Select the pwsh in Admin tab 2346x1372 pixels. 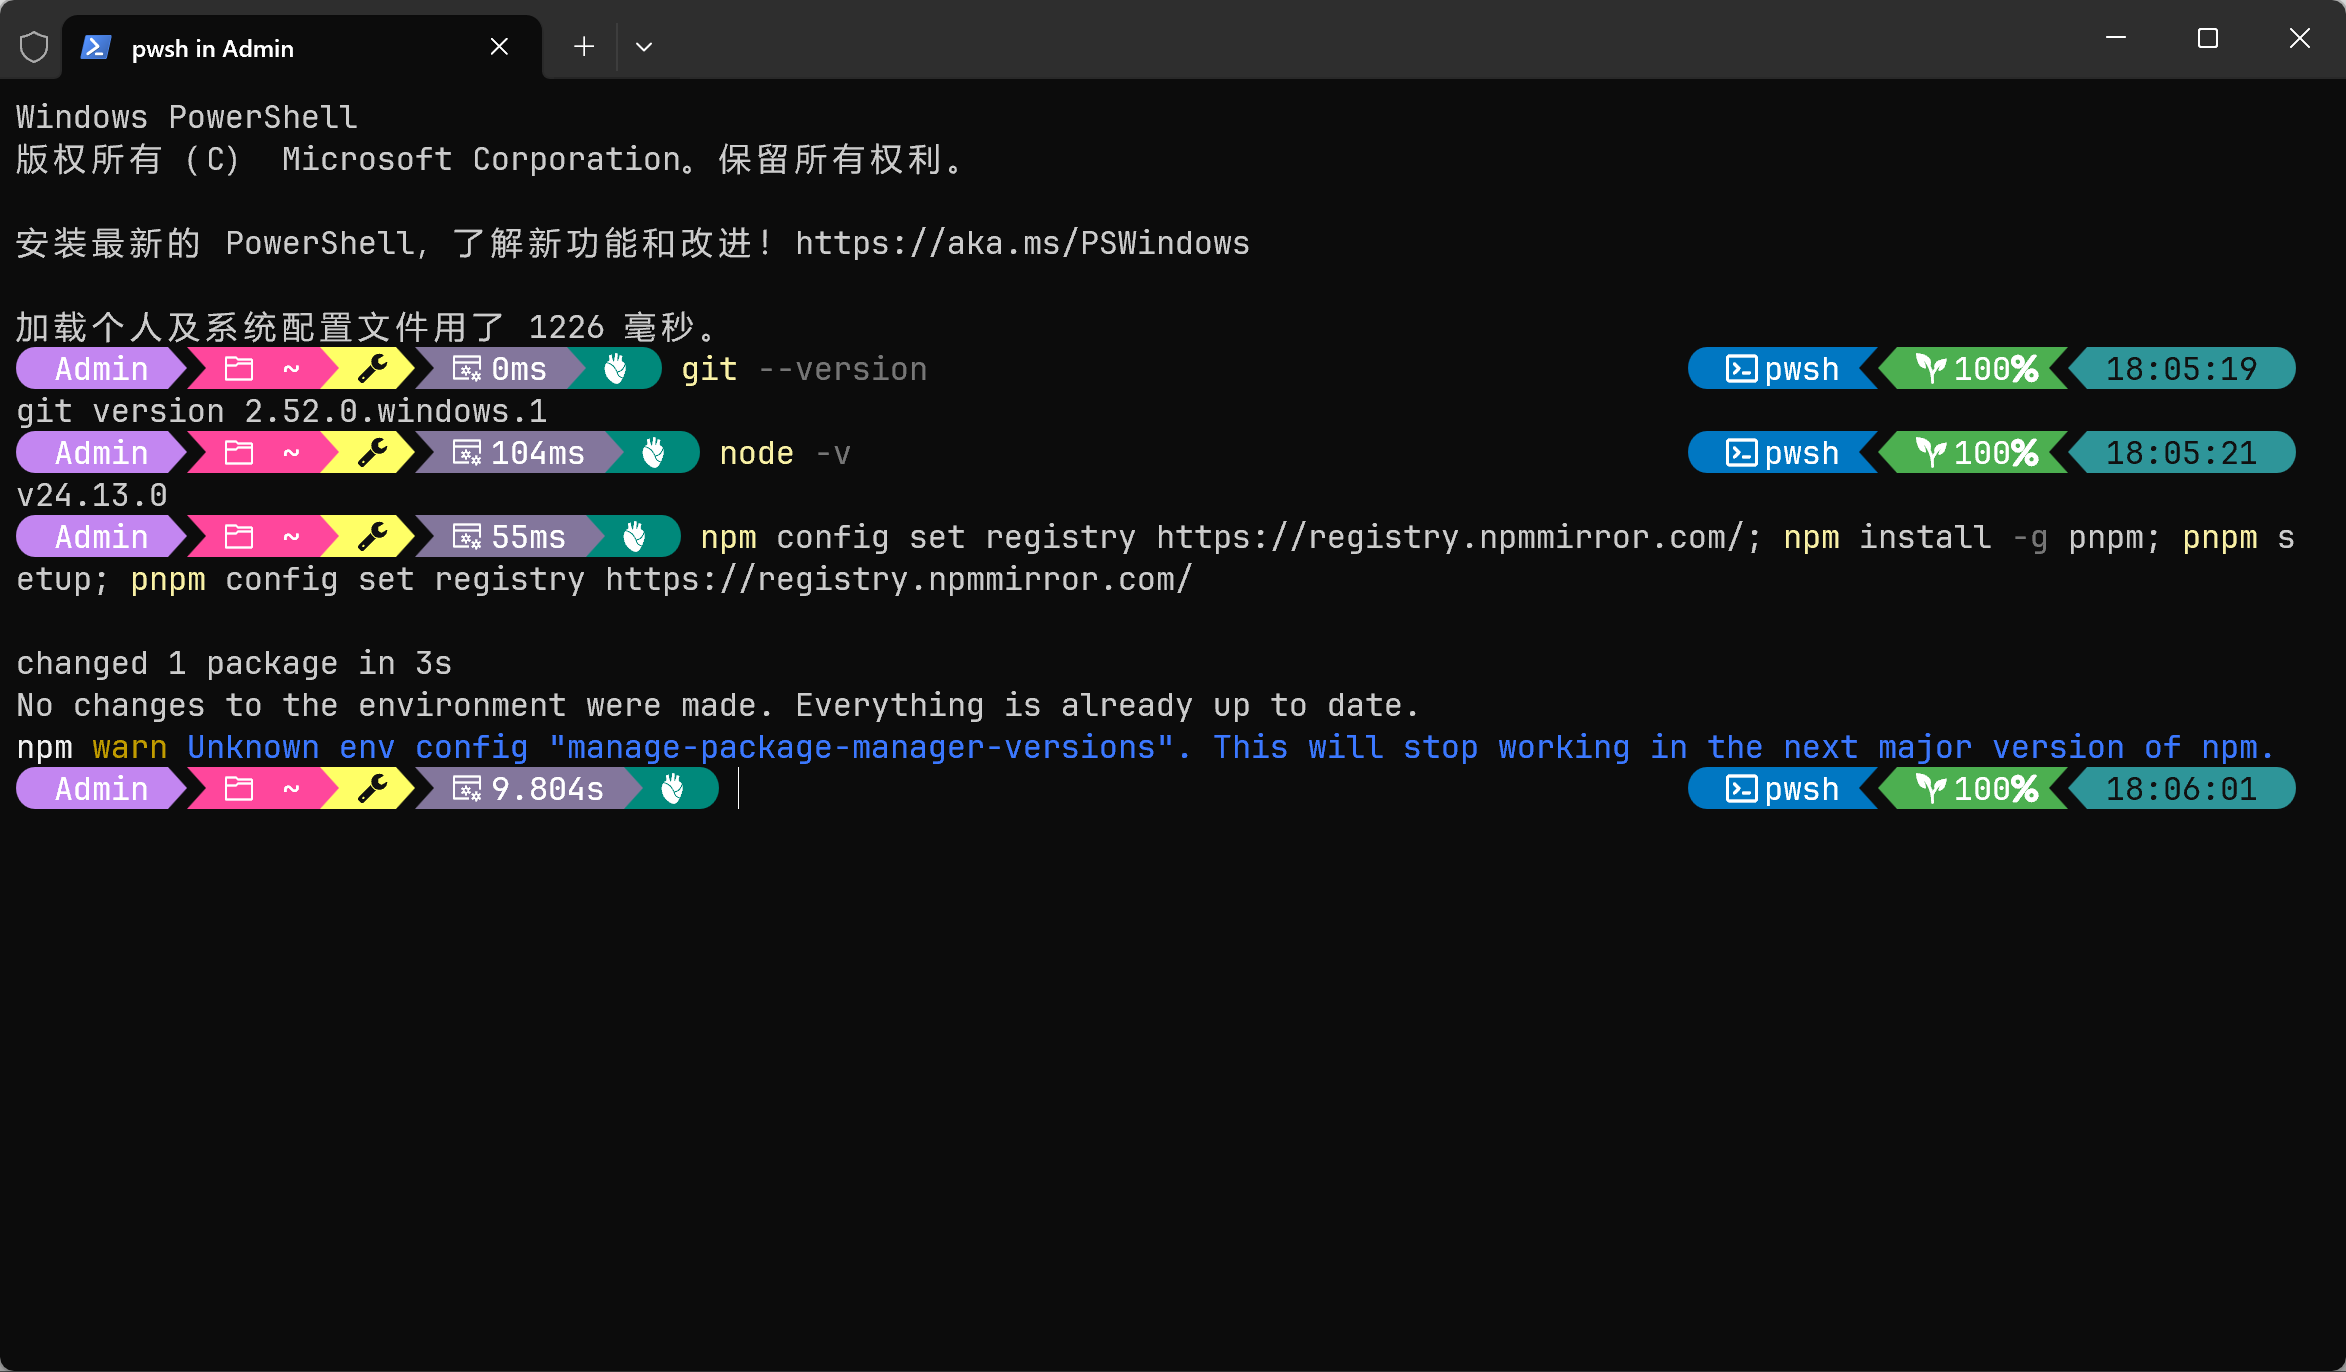[212, 48]
